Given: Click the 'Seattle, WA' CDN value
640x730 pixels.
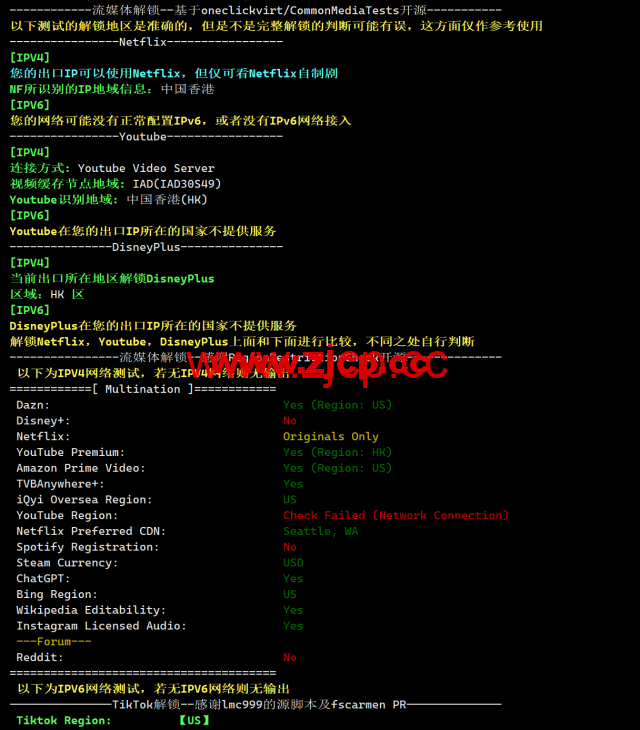Looking at the screenshot, I should click(321, 531).
